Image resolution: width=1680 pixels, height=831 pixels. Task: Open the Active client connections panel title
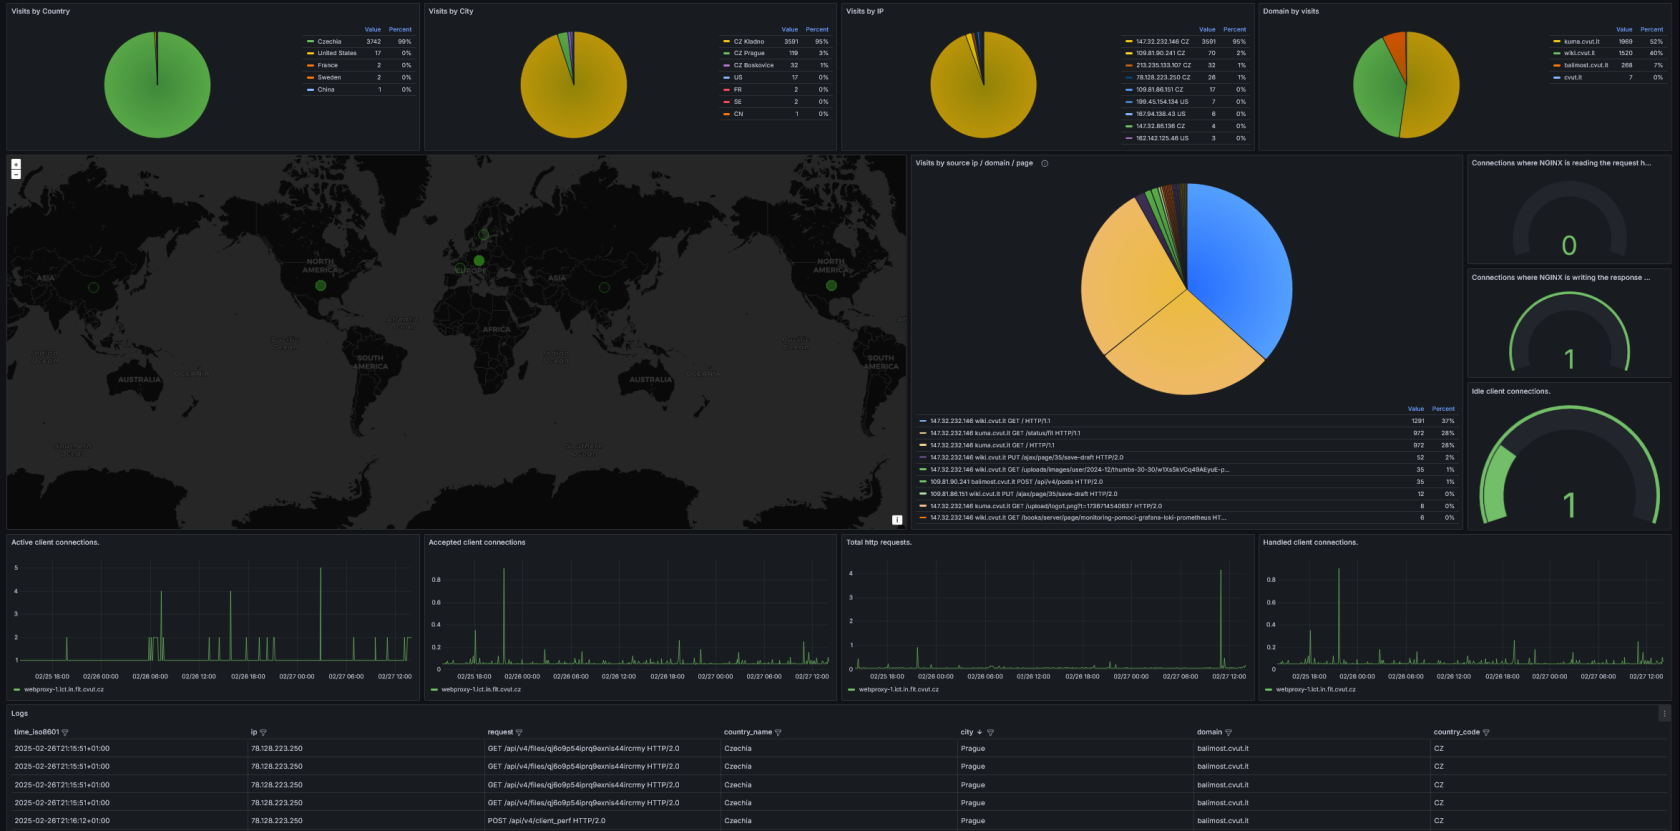pos(55,543)
